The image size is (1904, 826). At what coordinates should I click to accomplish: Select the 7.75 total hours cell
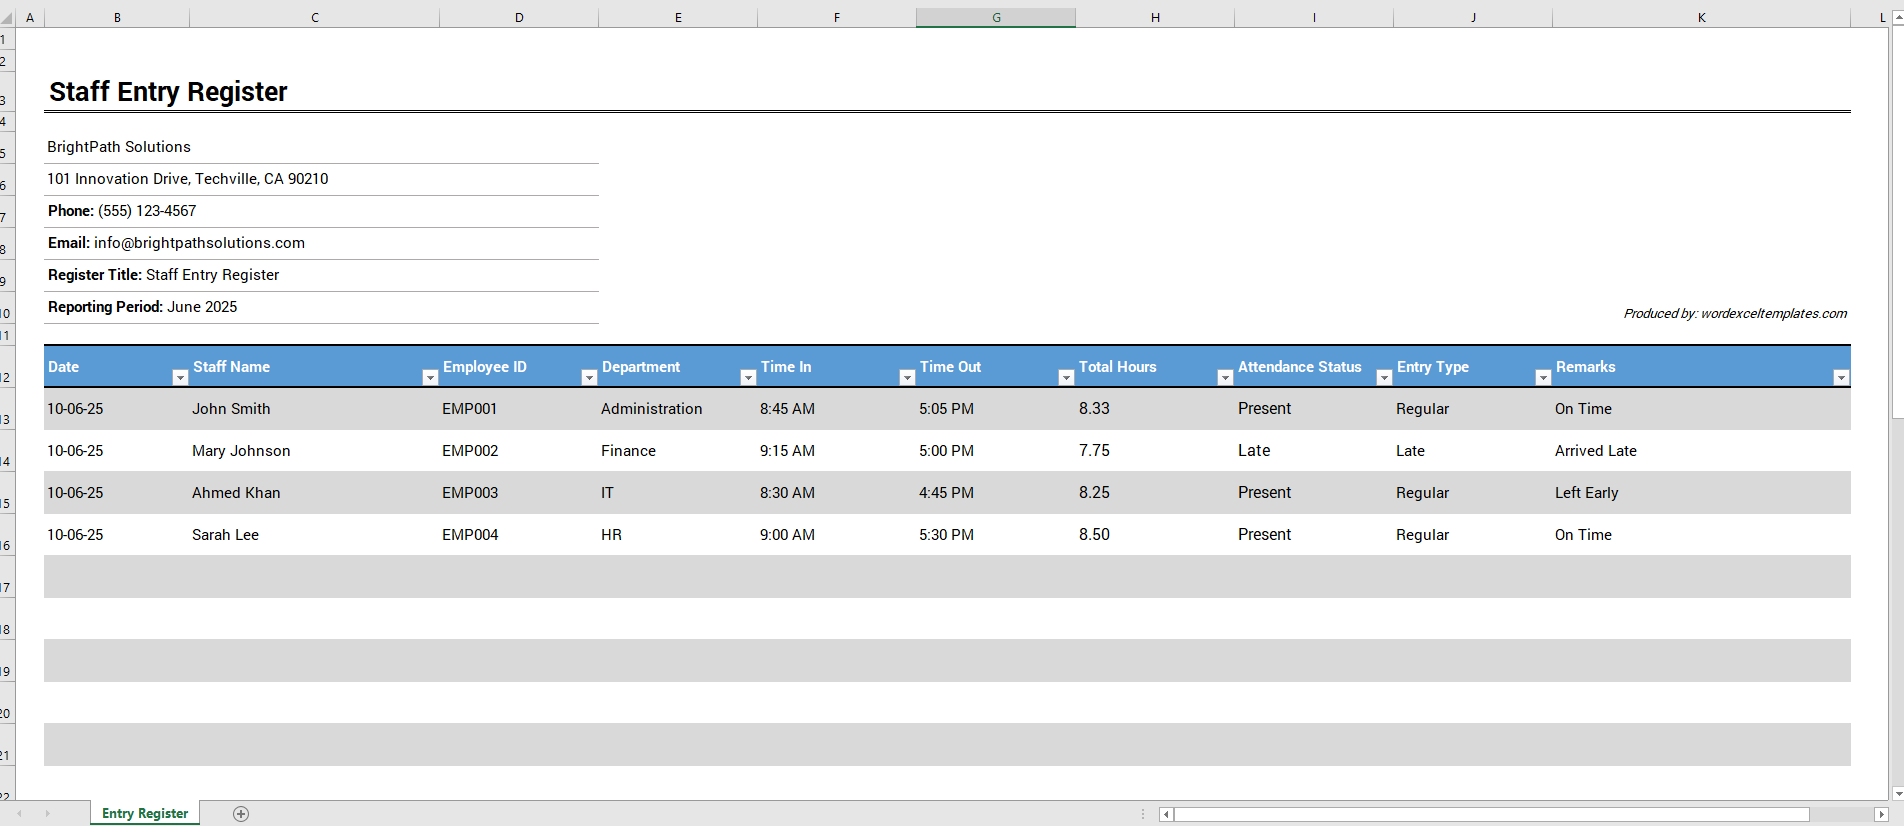click(x=1155, y=450)
